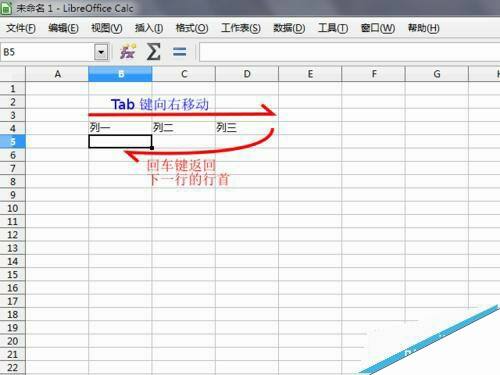Select row 22 header

click(x=13, y=368)
